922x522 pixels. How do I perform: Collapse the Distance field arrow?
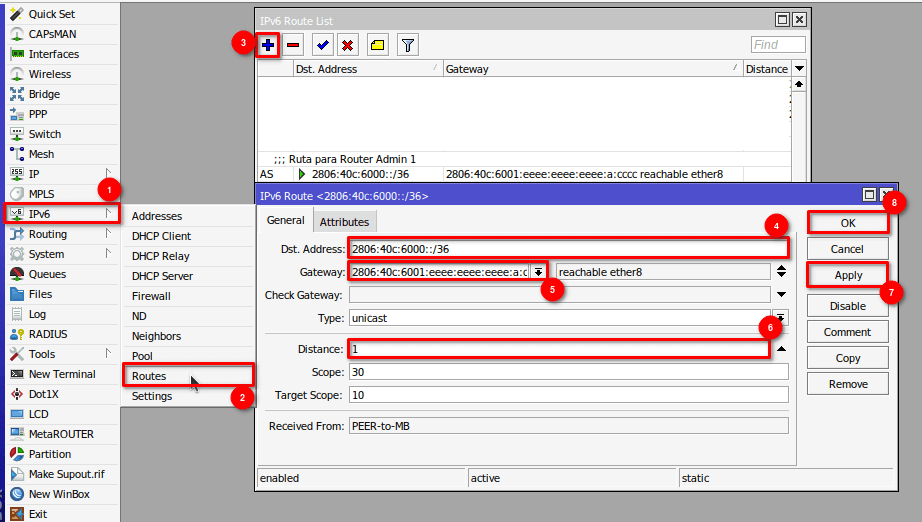(x=781, y=349)
